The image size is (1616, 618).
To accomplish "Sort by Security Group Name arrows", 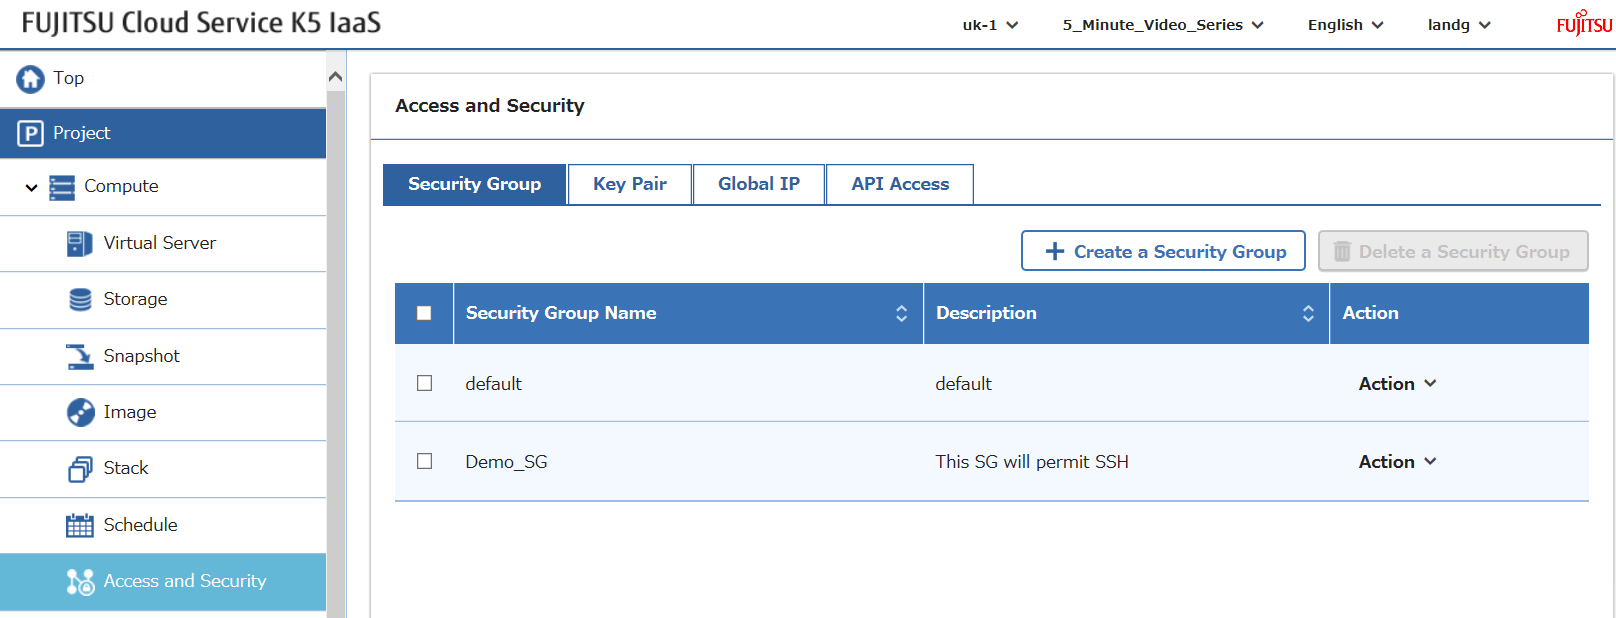I will pos(901,313).
